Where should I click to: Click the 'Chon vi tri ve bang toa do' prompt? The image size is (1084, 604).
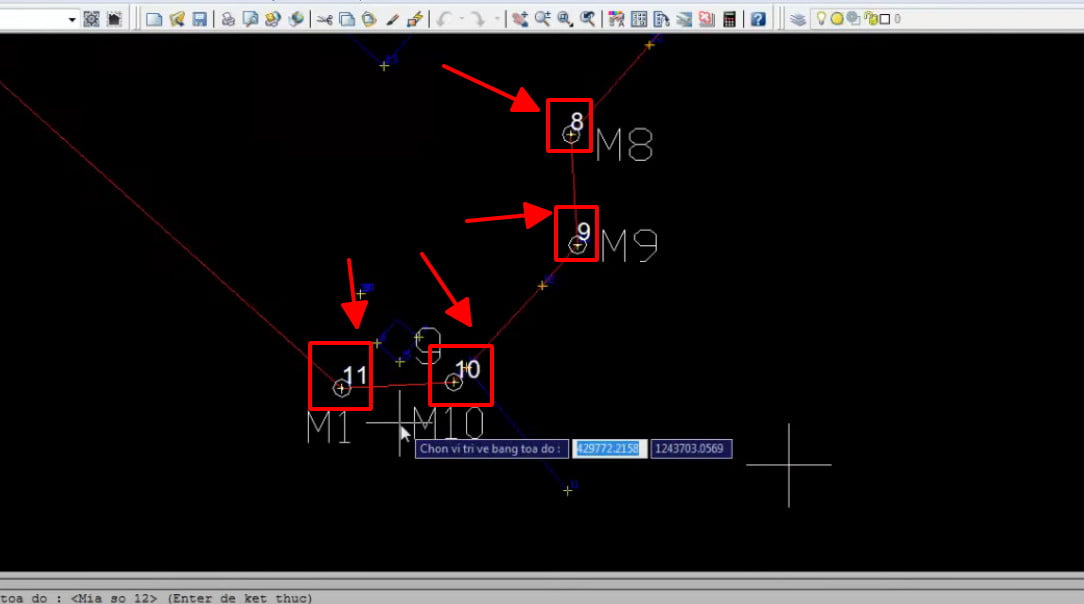(x=492, y=449)
